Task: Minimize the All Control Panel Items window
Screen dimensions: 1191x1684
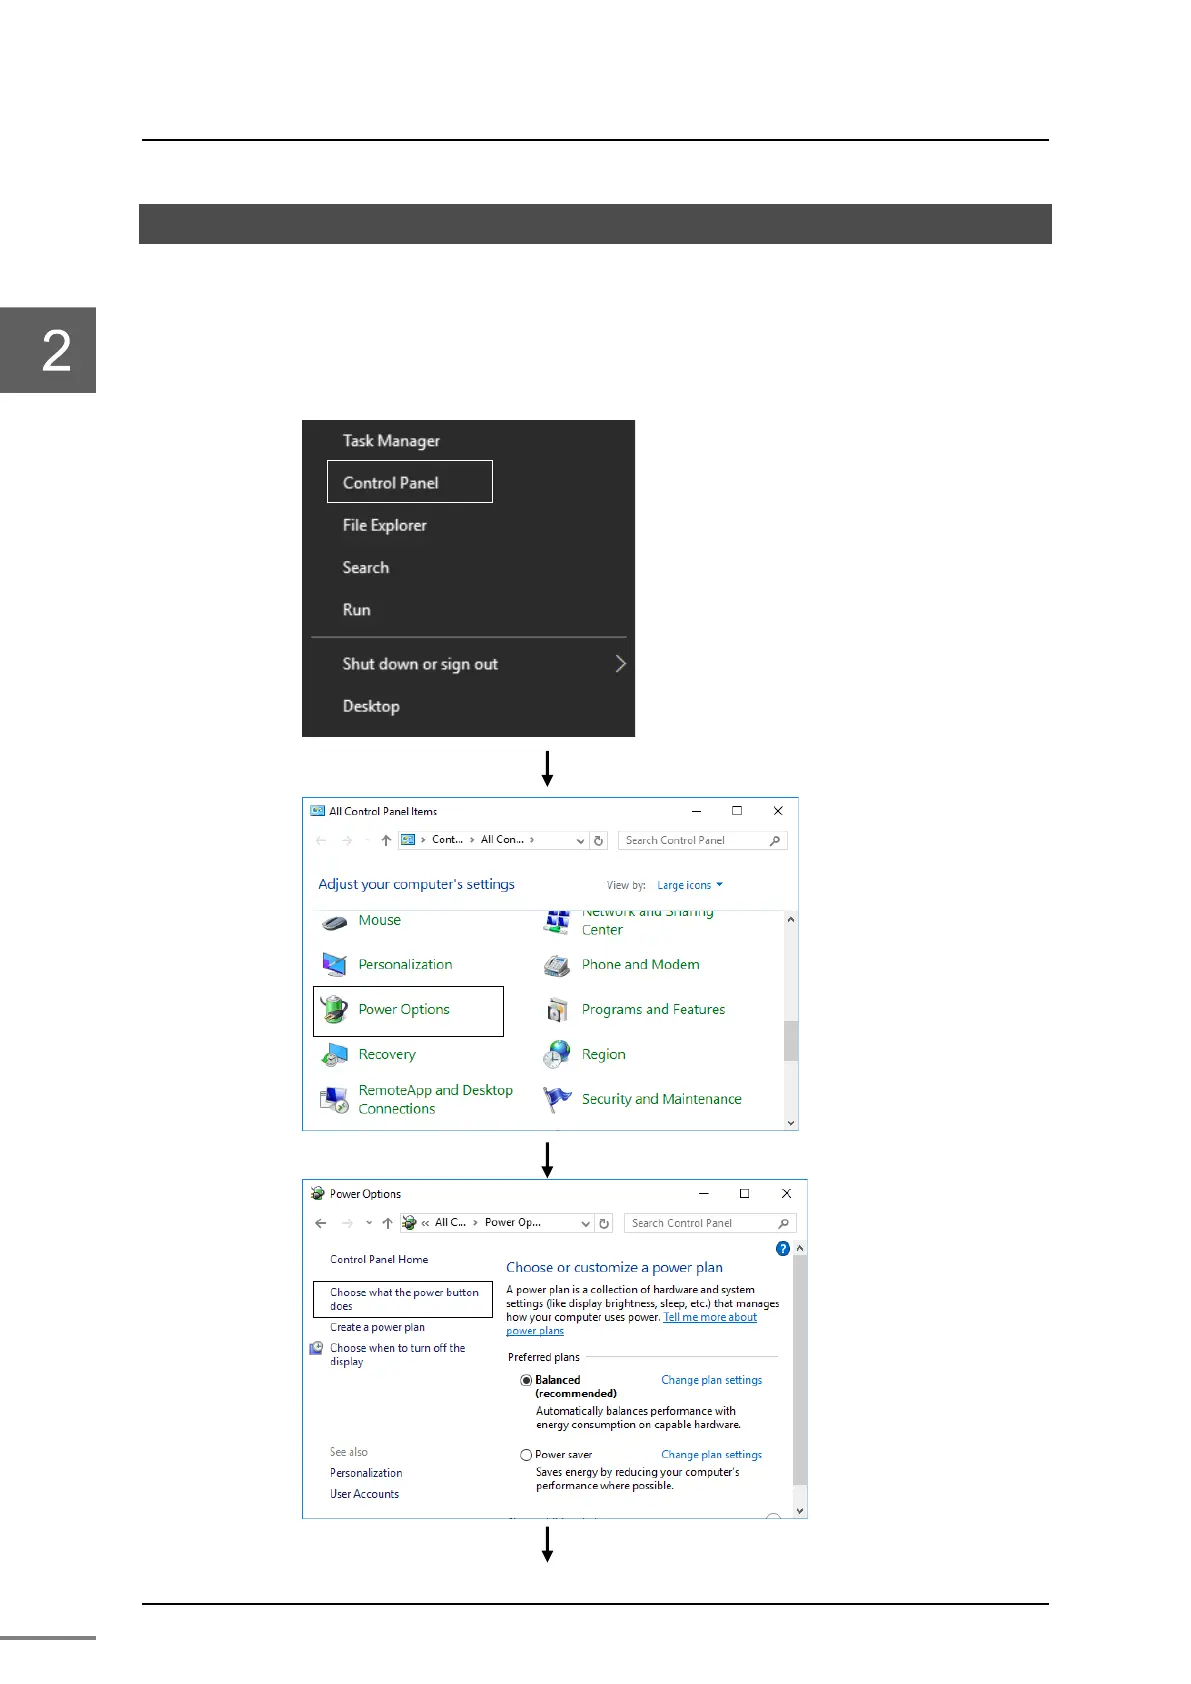Action: click(x=696, y=811)
